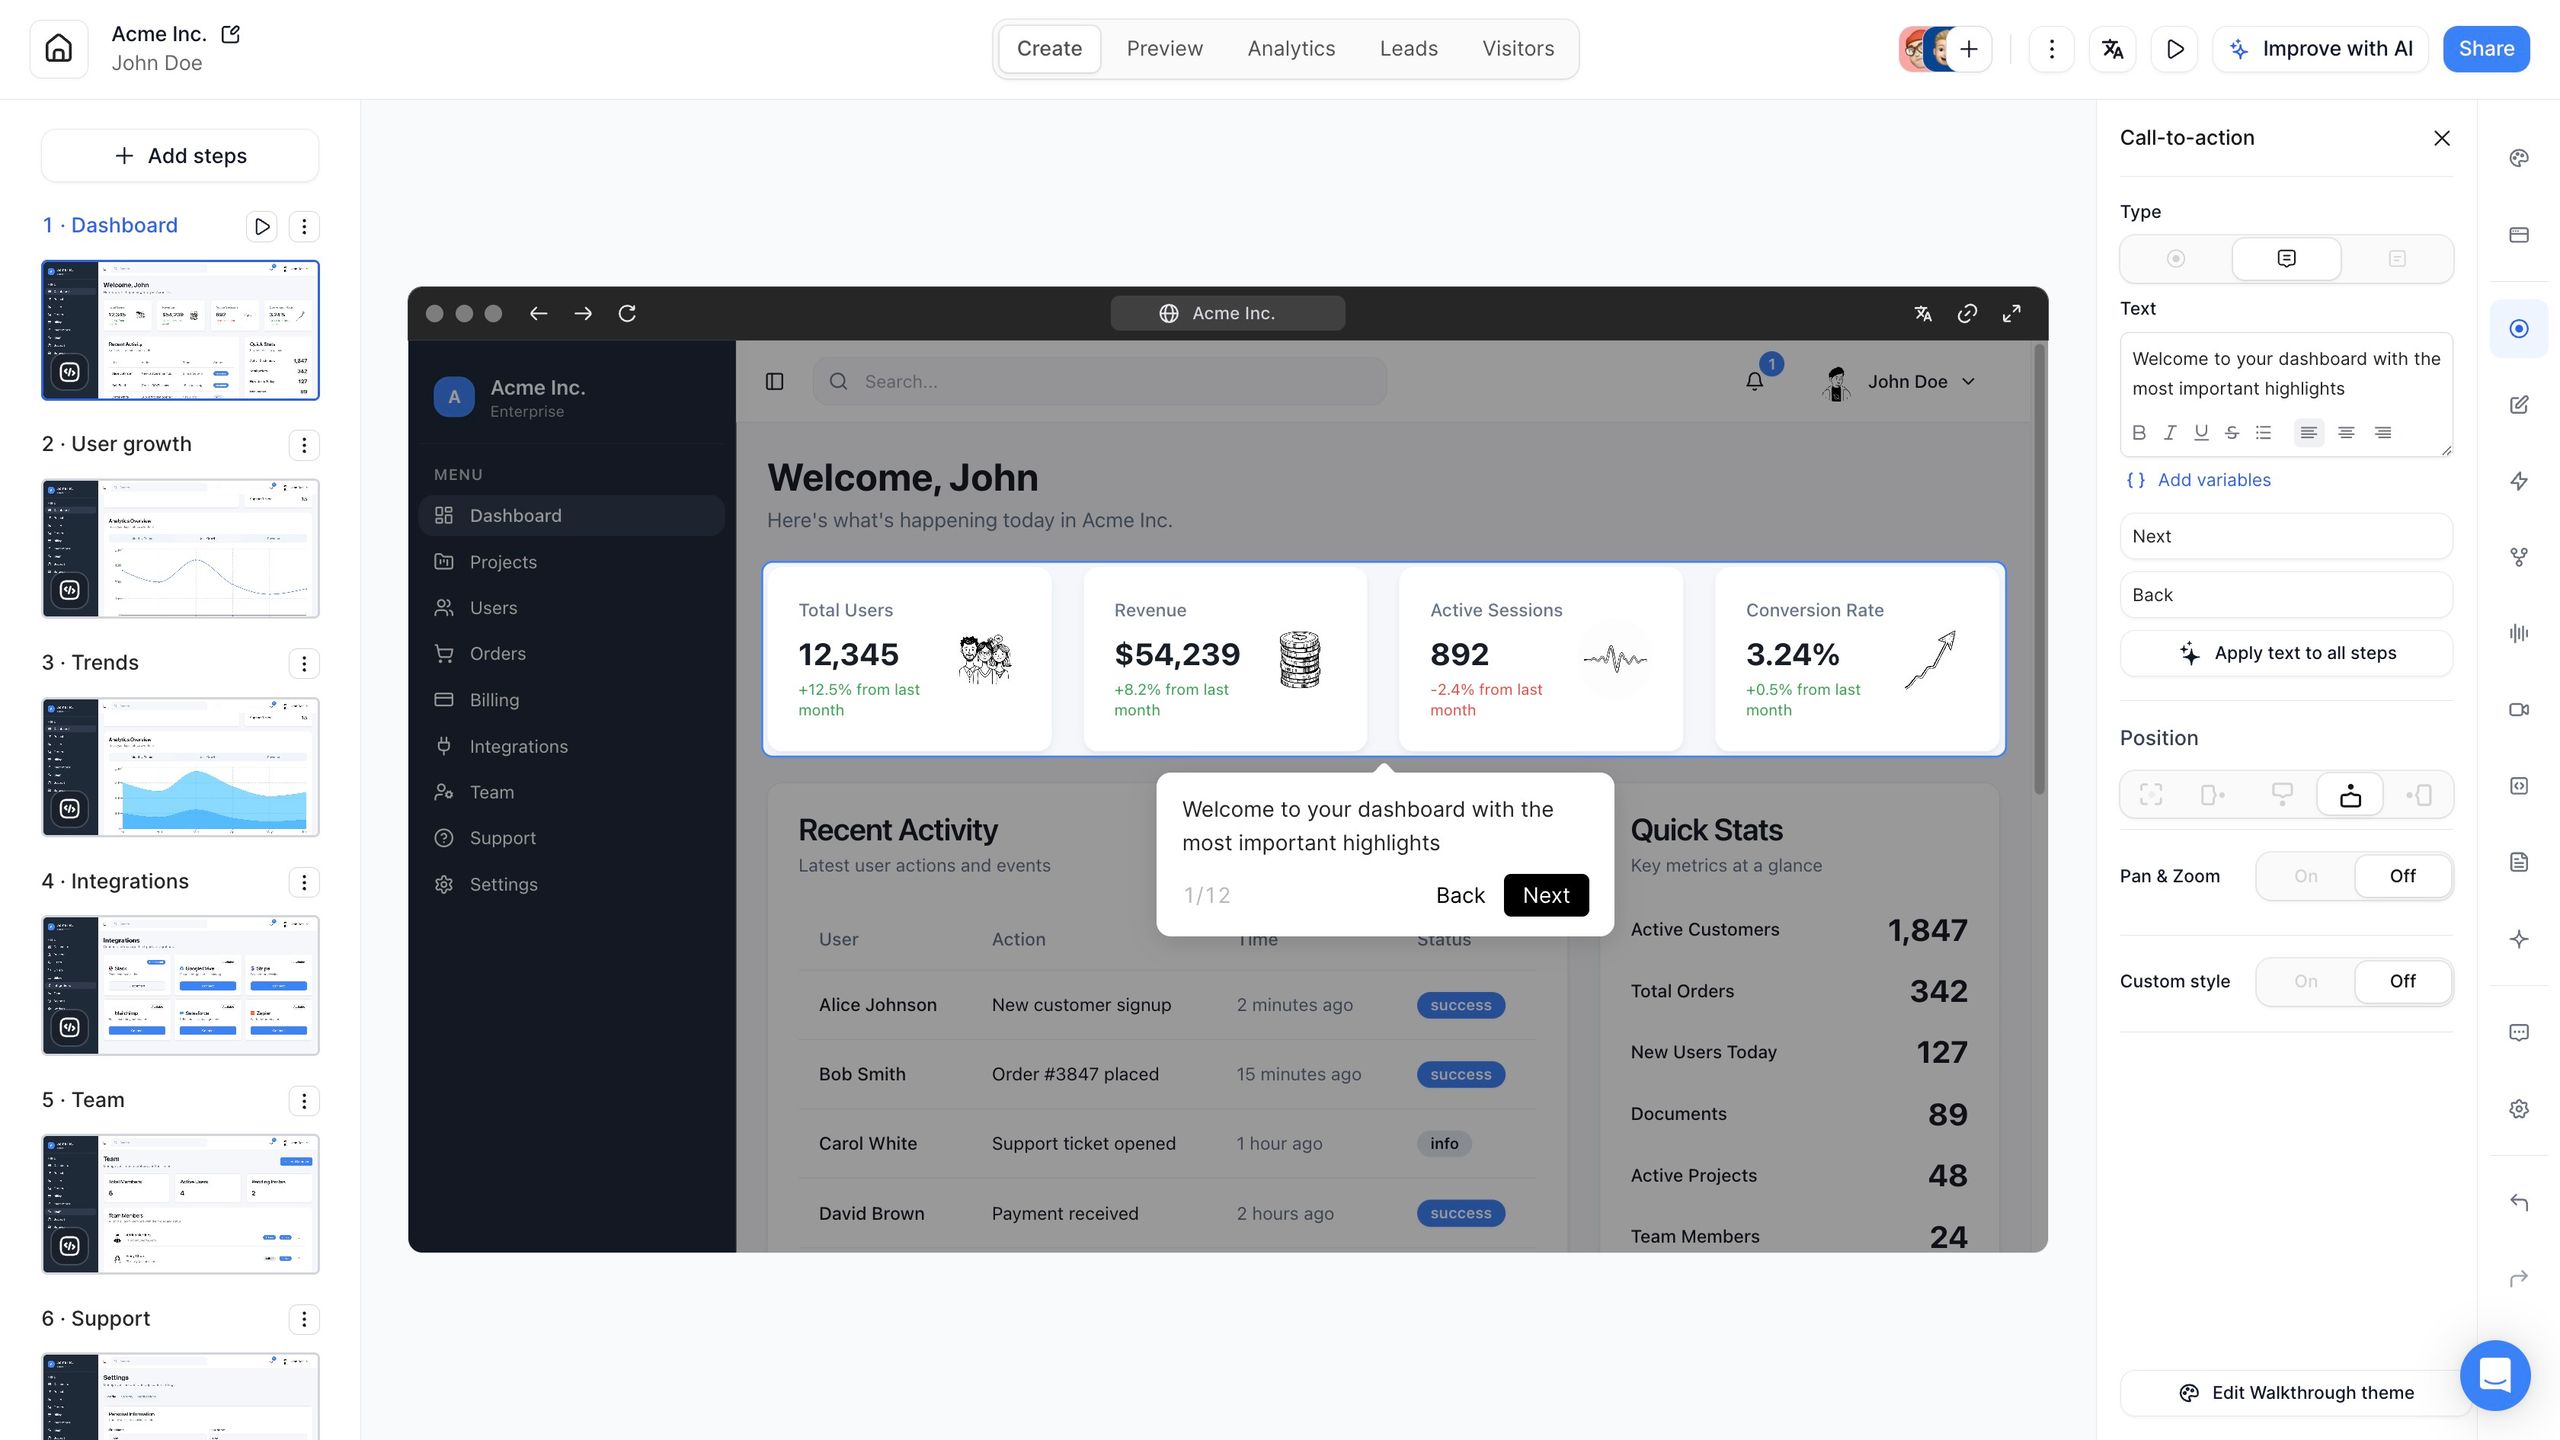Viewport: 2560px width, 1440px height.
Task: Open the theme palette icon in the right rail
Action: (2519, 158)
